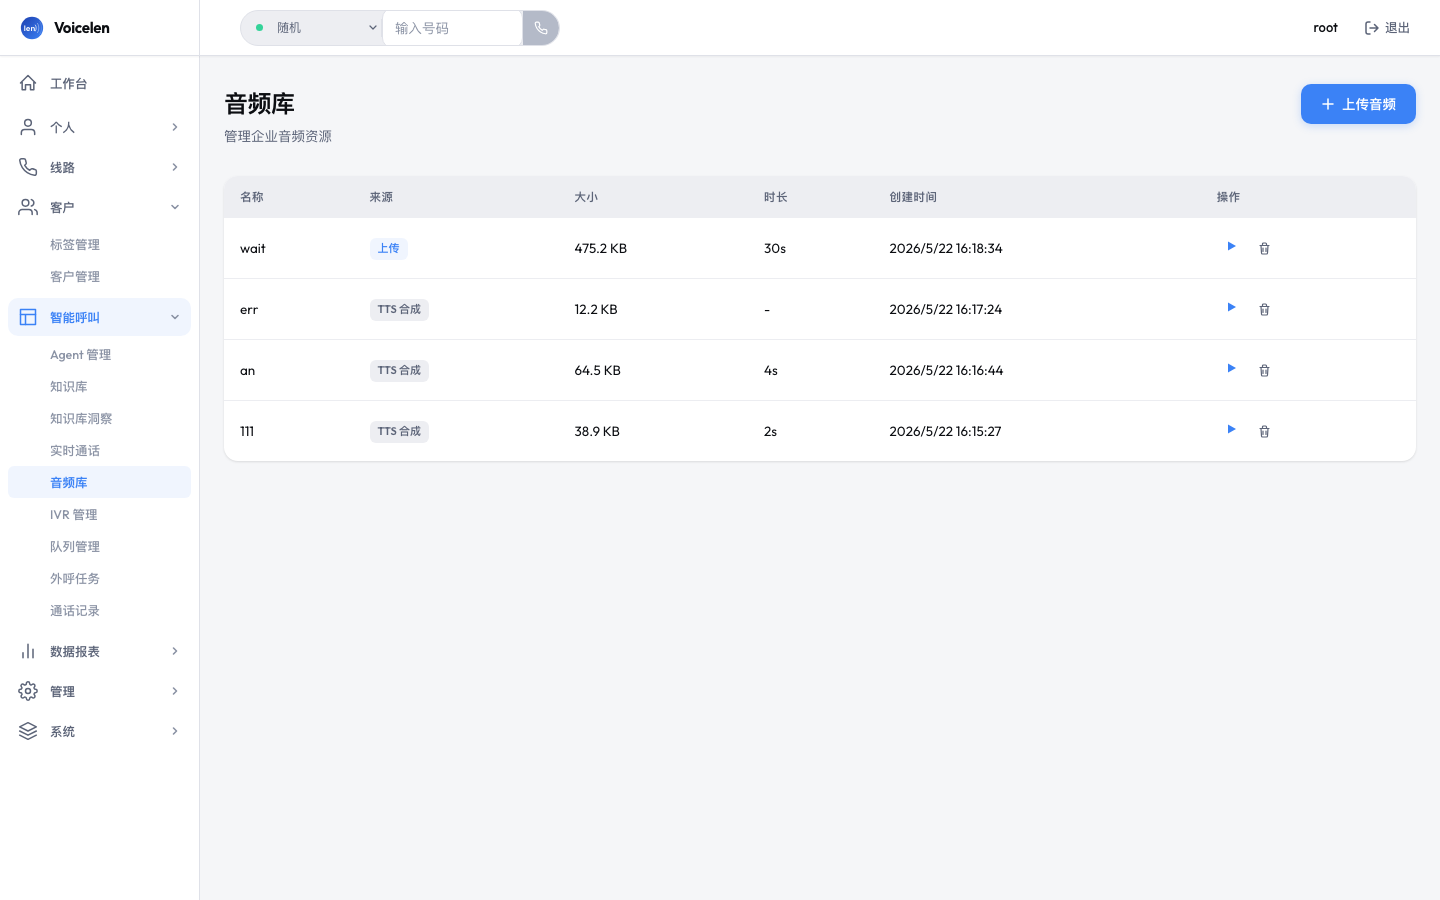Click the 38.9 KB size cell
Image resolution: width=1440 pixels, height=900 pixels.
597,431
